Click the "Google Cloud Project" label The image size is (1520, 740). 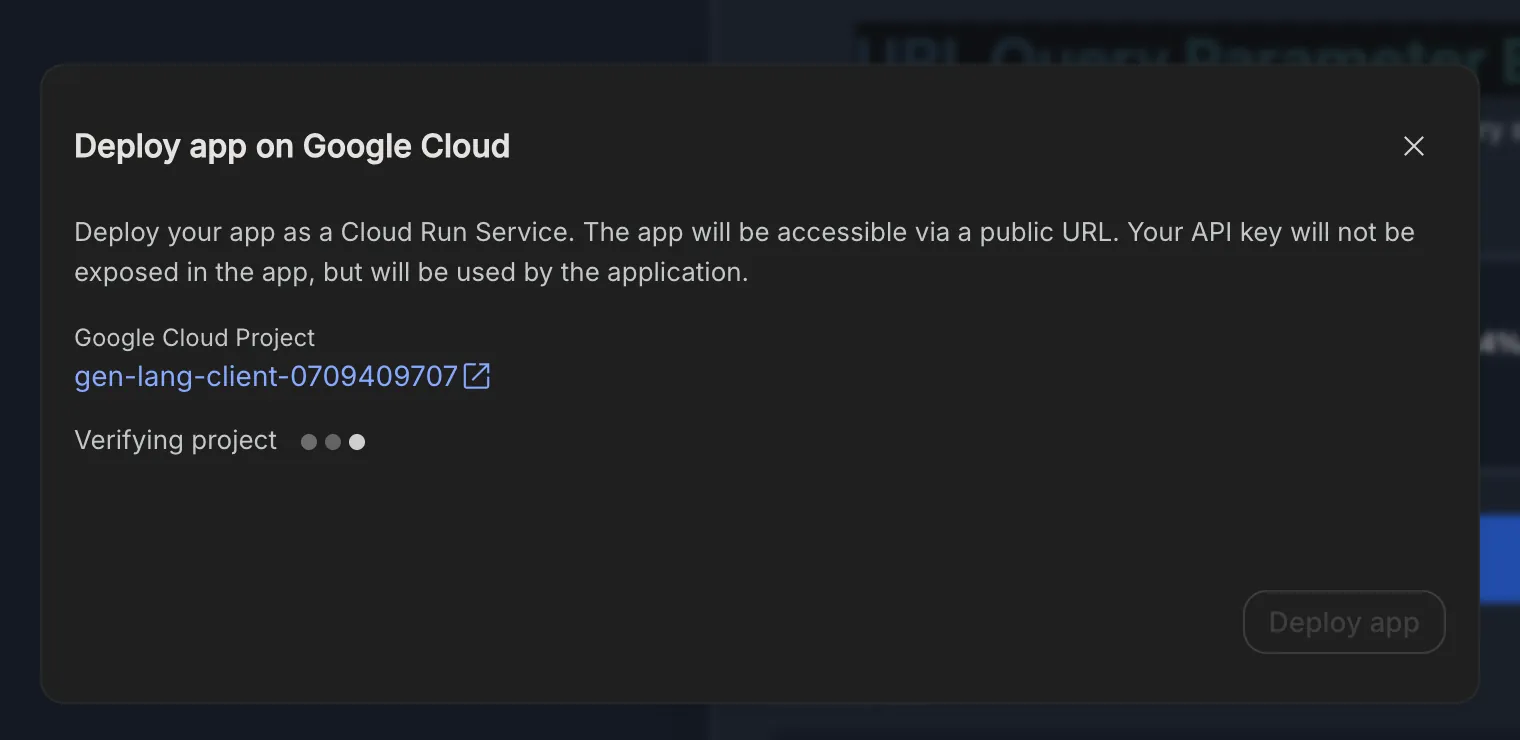(x=195, y=338)
